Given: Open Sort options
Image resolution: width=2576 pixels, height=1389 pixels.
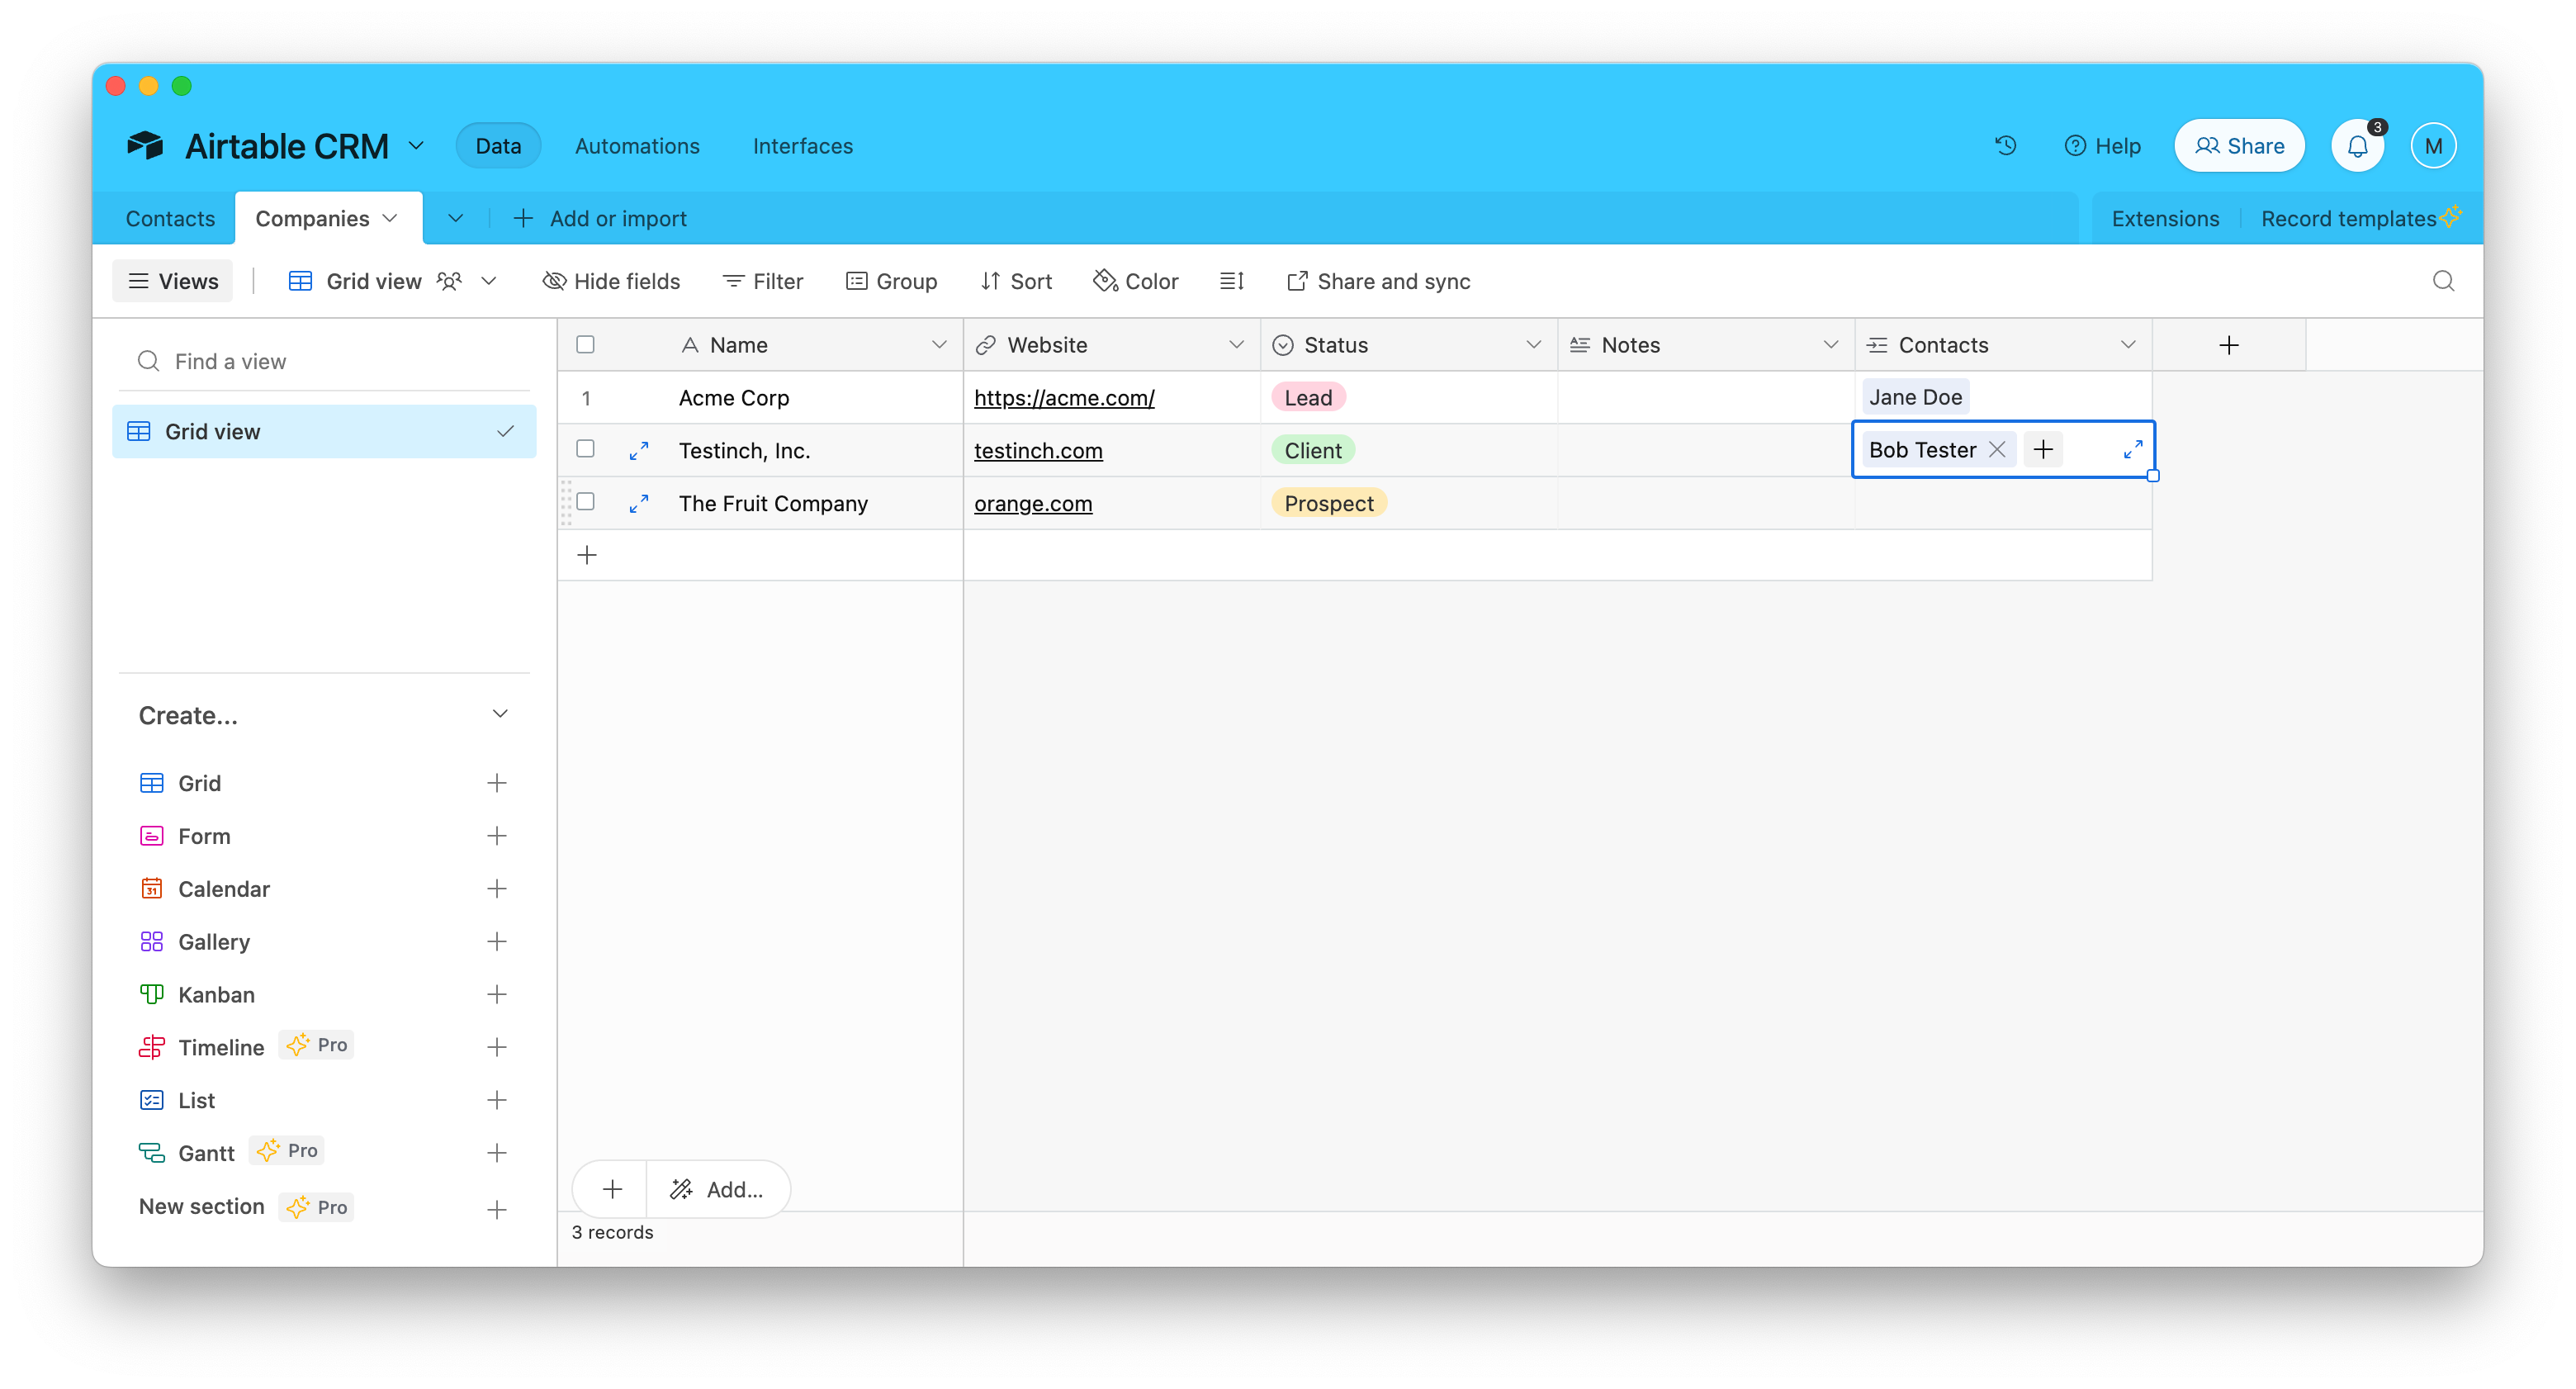Looking at the screenshot, I should click(x=1016, y=281).
